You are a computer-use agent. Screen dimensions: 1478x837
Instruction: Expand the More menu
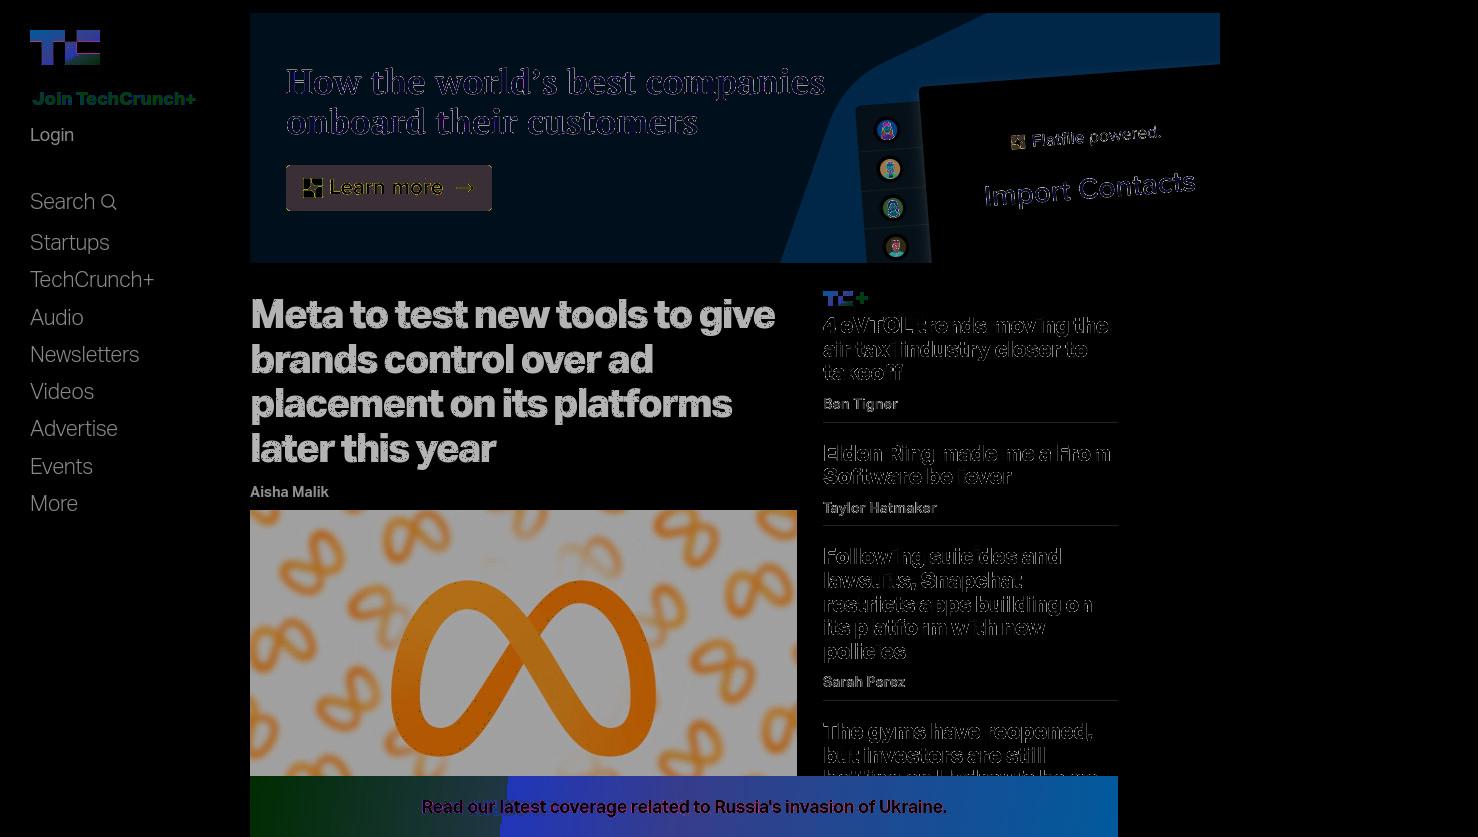[x=54, y=504]
